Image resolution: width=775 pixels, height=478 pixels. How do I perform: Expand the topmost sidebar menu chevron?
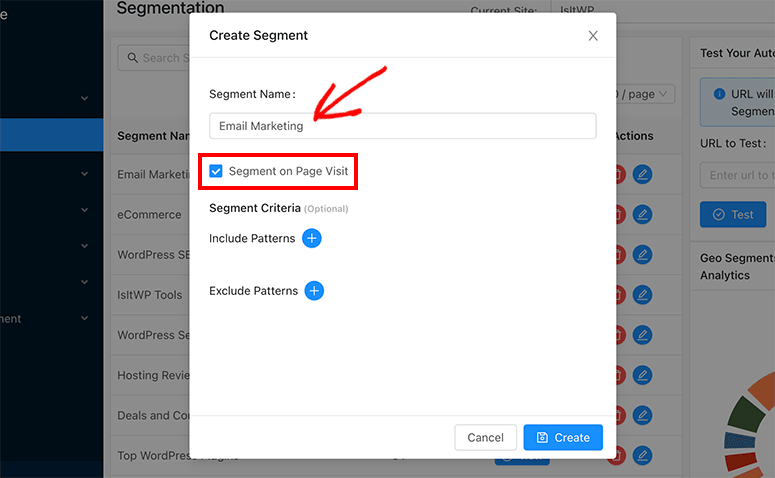click(x=84, y=99)
